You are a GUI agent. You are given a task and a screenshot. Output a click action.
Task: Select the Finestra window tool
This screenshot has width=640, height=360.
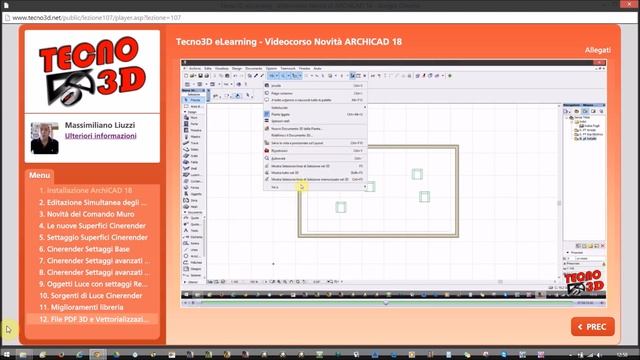[x=191, y=130]
